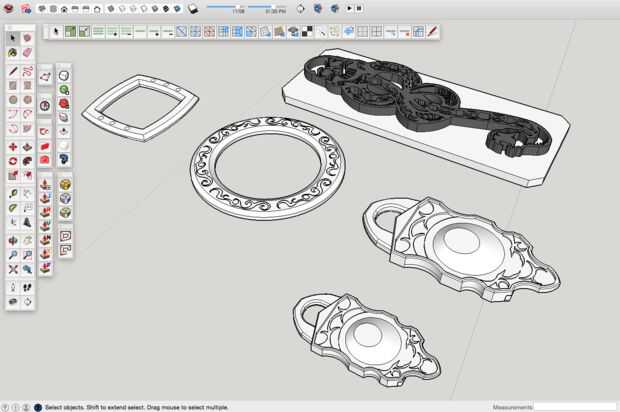Viewport: 620px width, 412px height.
Task: Select the Zoom Window tool
Action: [27, 255]
